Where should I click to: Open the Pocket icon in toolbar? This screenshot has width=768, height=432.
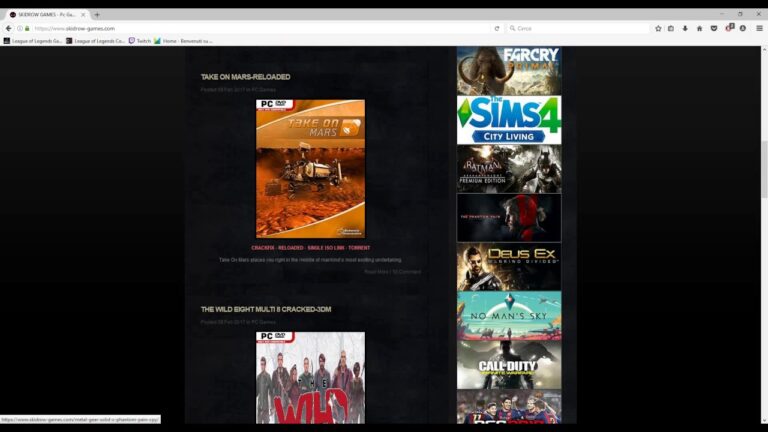pyautogui.click(x=714, y=28)
